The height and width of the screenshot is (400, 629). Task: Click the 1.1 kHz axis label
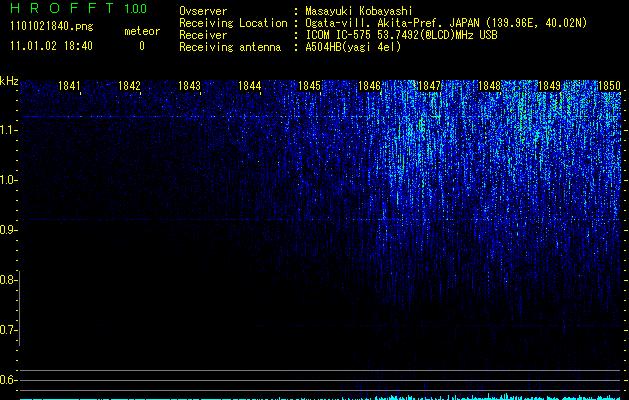(x=8, y=130)
